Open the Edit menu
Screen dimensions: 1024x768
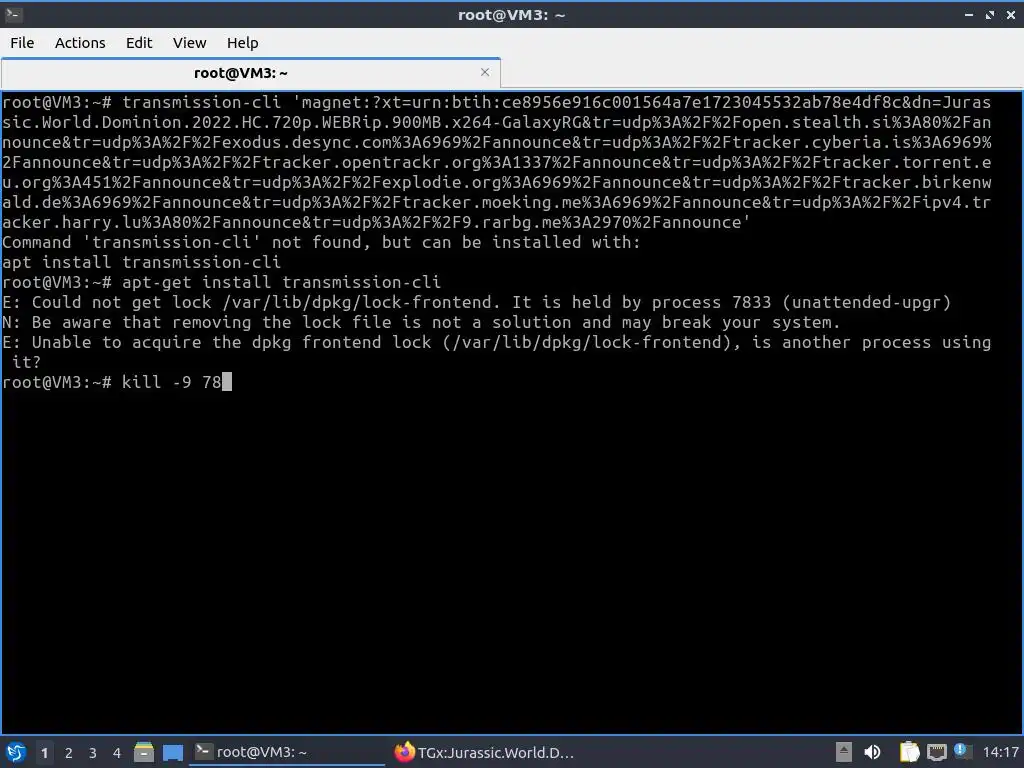click(138, 43)
